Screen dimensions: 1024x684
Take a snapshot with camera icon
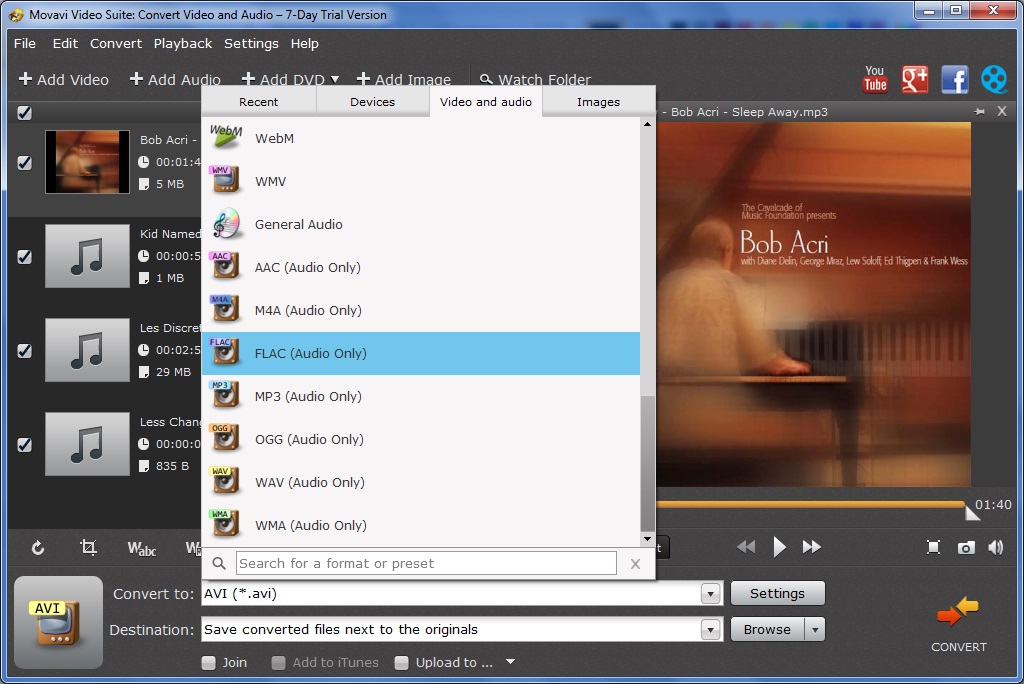(x=966, y=547)
